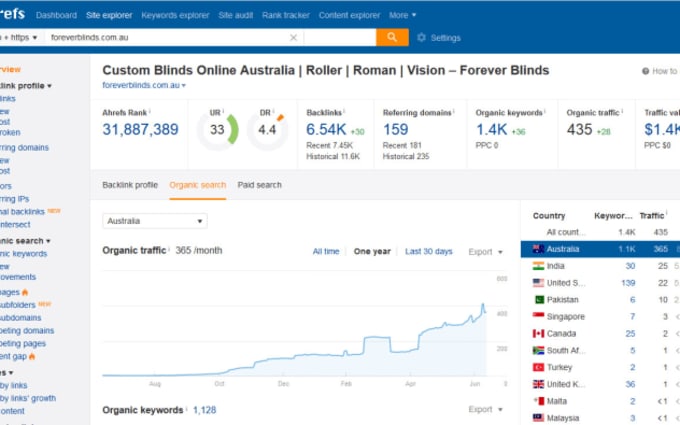Viewport: 680px width, 425px height.
Task: Show the Last 30 days traffic range
Action: (x=428, y=252)
